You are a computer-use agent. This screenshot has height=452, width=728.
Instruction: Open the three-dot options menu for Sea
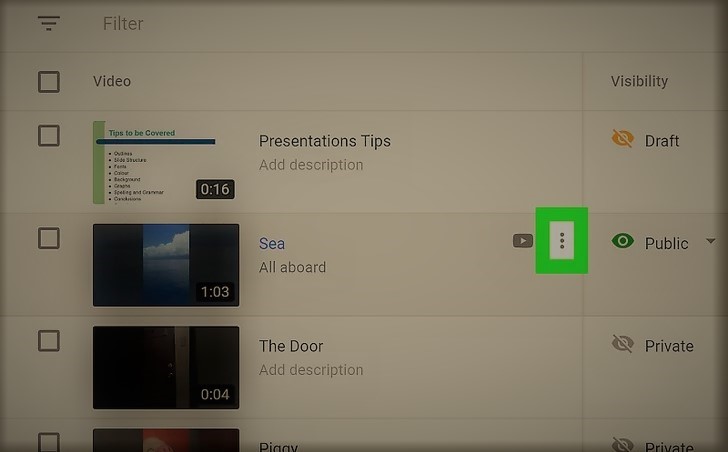[x=562, y=240]
